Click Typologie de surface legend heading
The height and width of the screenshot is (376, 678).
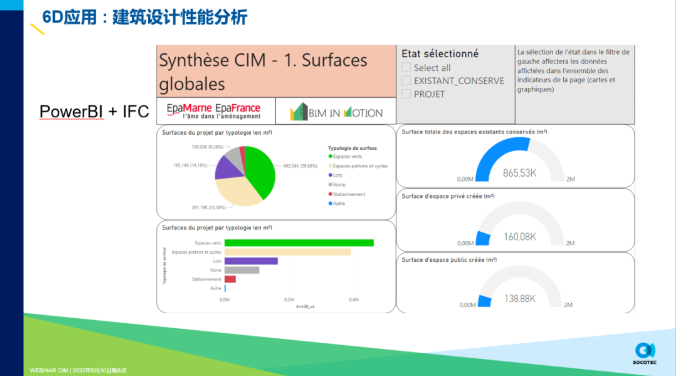352,148
